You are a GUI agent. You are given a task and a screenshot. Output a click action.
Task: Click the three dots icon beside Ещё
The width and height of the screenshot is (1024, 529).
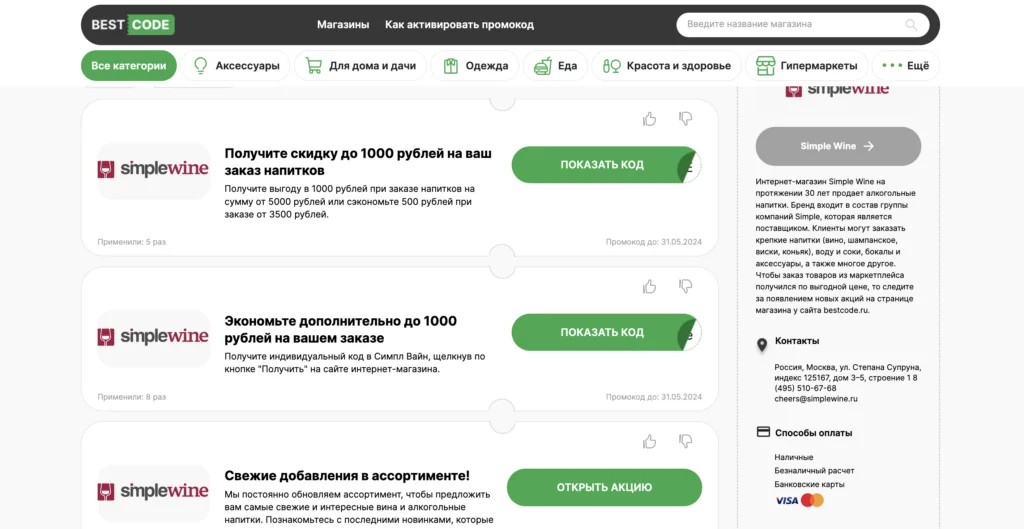click(x=891, y=65)
